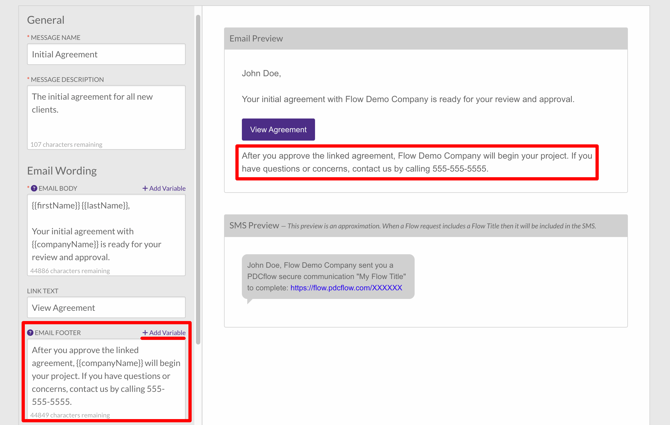Viewport: 670px width, 425px height.
Task: Click inside the Email Footer text area
Action: pyautogui.click(x=106, y=378)
